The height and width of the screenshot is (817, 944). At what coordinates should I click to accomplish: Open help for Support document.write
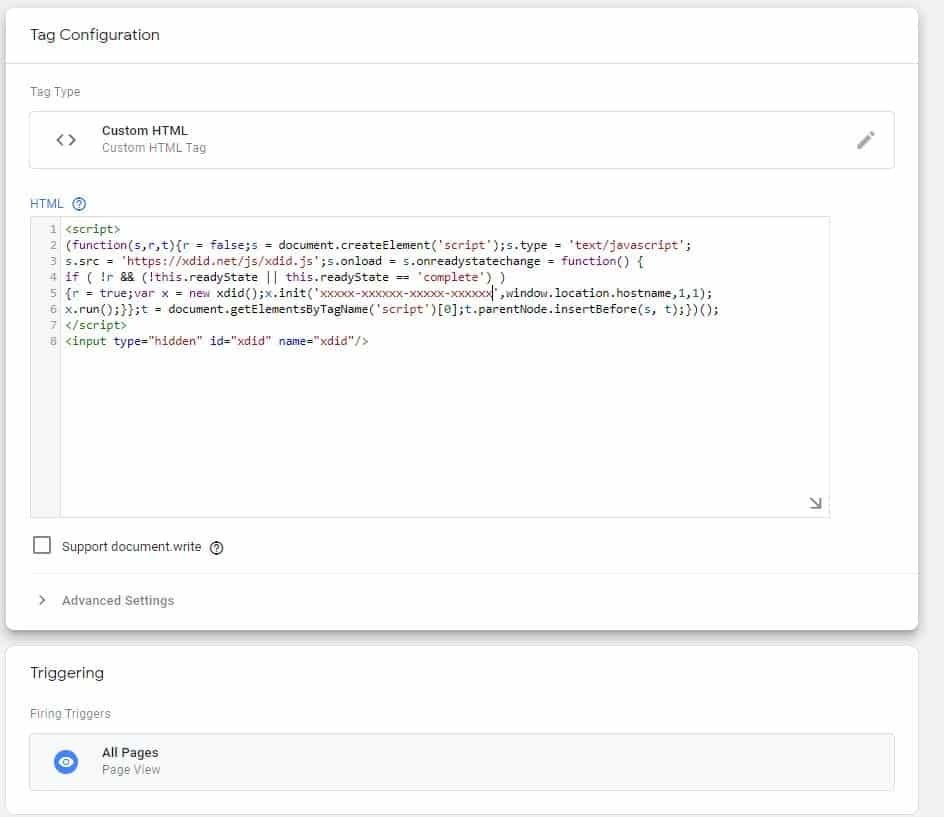216,547
